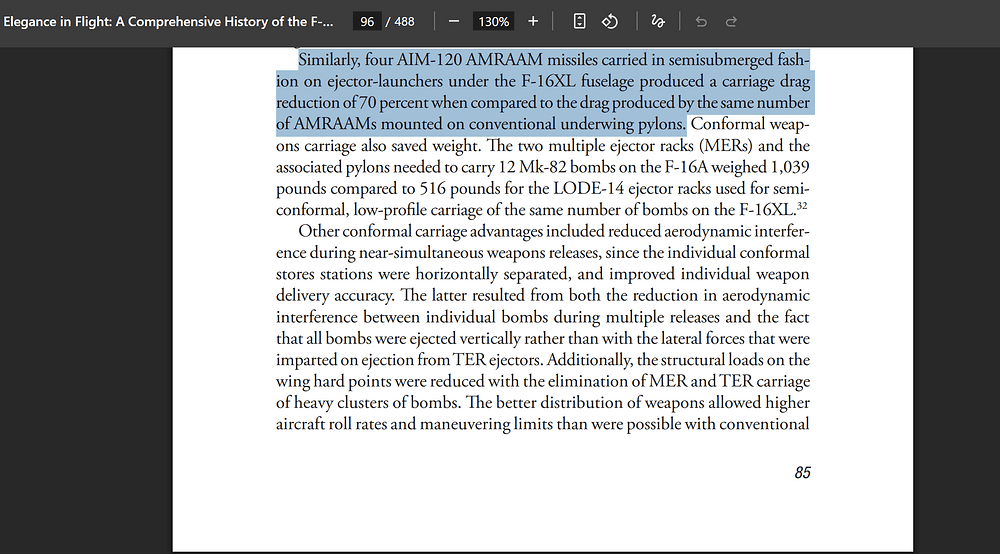Open the draw annotation tool
Viewport: 1000px width, 554px height.
pos(658,22)
